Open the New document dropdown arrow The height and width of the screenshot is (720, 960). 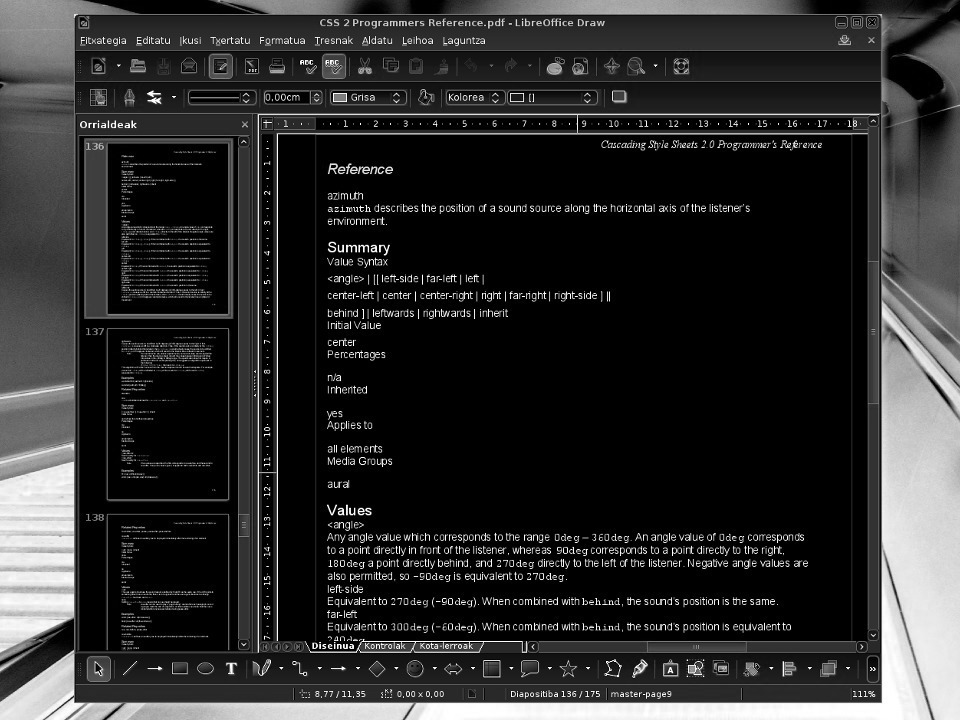click(118, 66)
